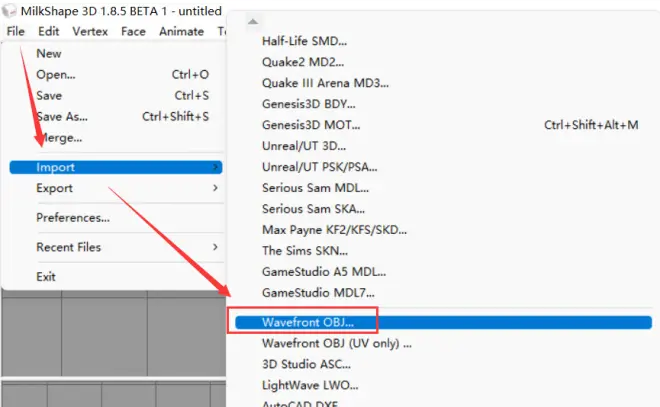Expand the Import submenu
The image size is (660, 407).
click(x=116, y=167)
